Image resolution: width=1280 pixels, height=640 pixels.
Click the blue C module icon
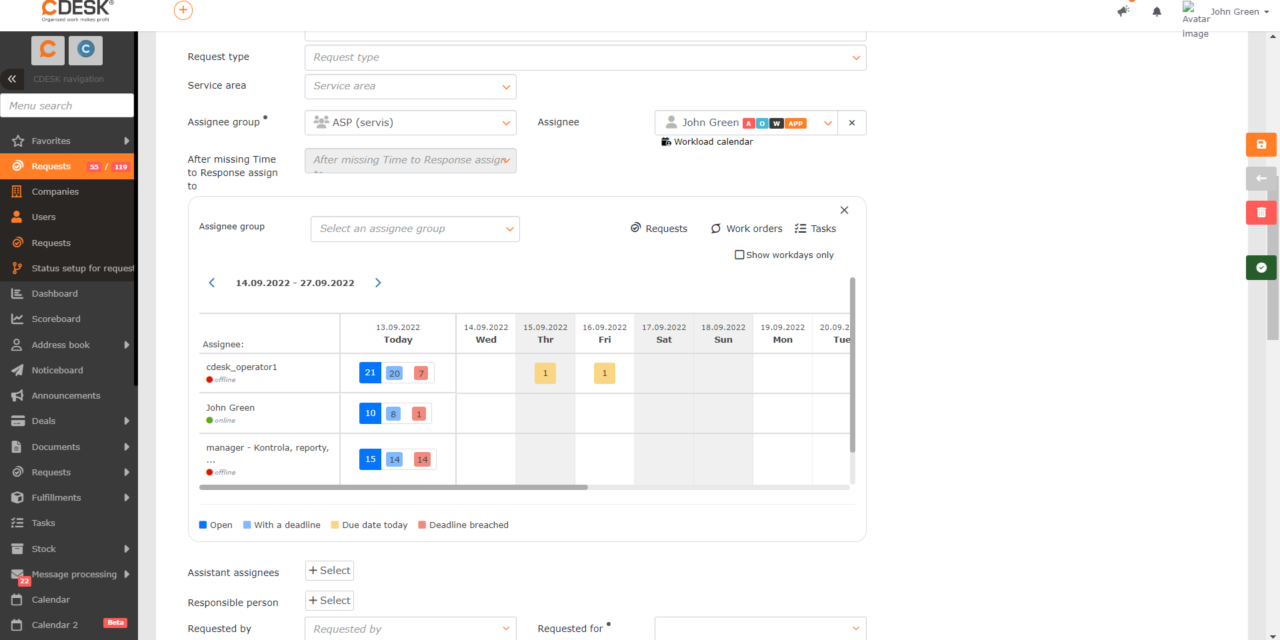click(88, 48)
